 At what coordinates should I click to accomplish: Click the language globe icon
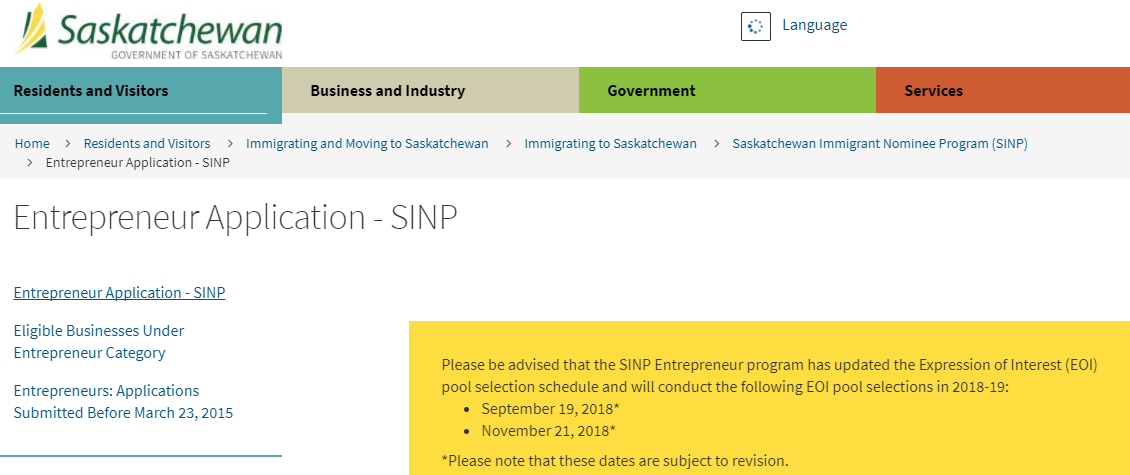[x=755, y=26]
